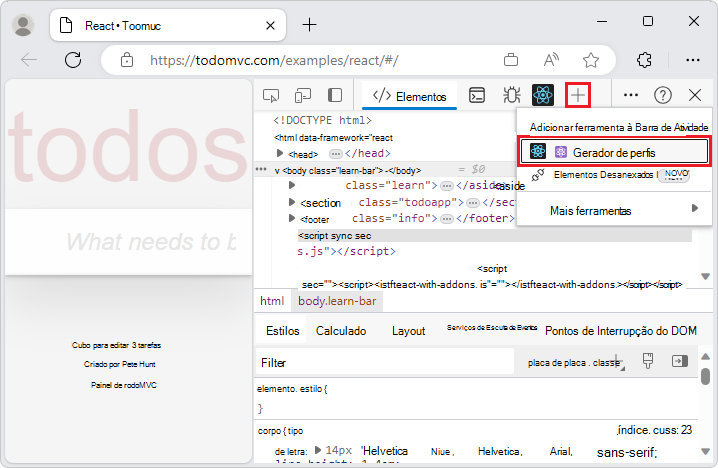The image size is (718, 468).
Task: Click the What needs to be done input
Action: (x=129, y=242)
